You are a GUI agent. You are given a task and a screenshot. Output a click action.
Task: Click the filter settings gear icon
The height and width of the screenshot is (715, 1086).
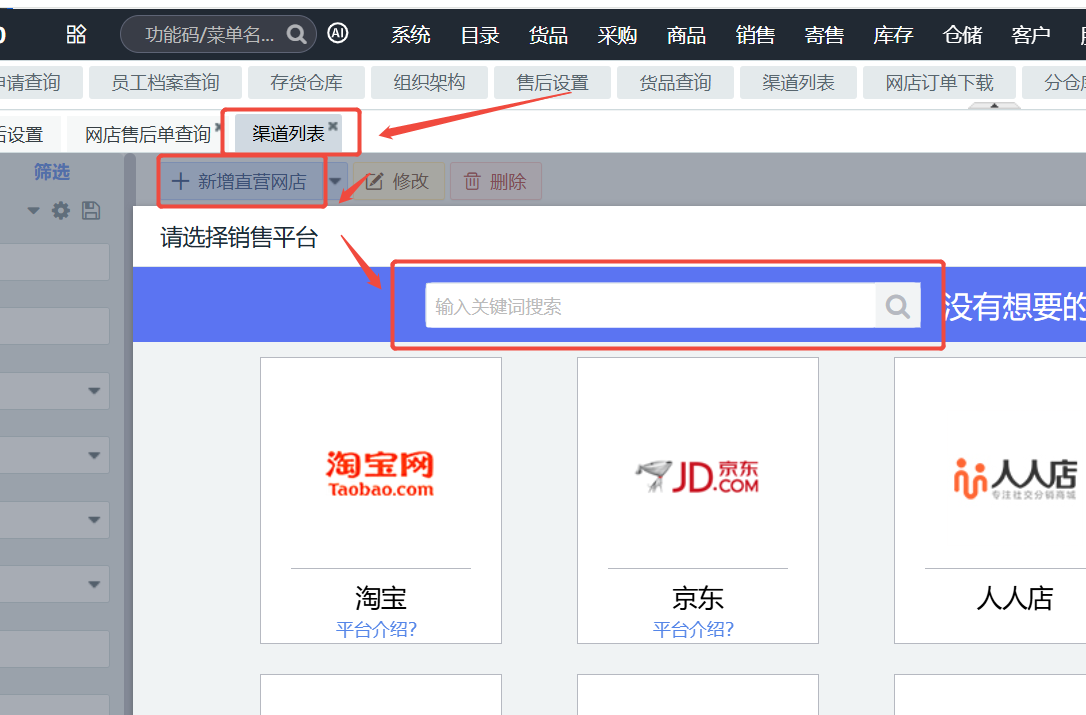tap(61, 211)
